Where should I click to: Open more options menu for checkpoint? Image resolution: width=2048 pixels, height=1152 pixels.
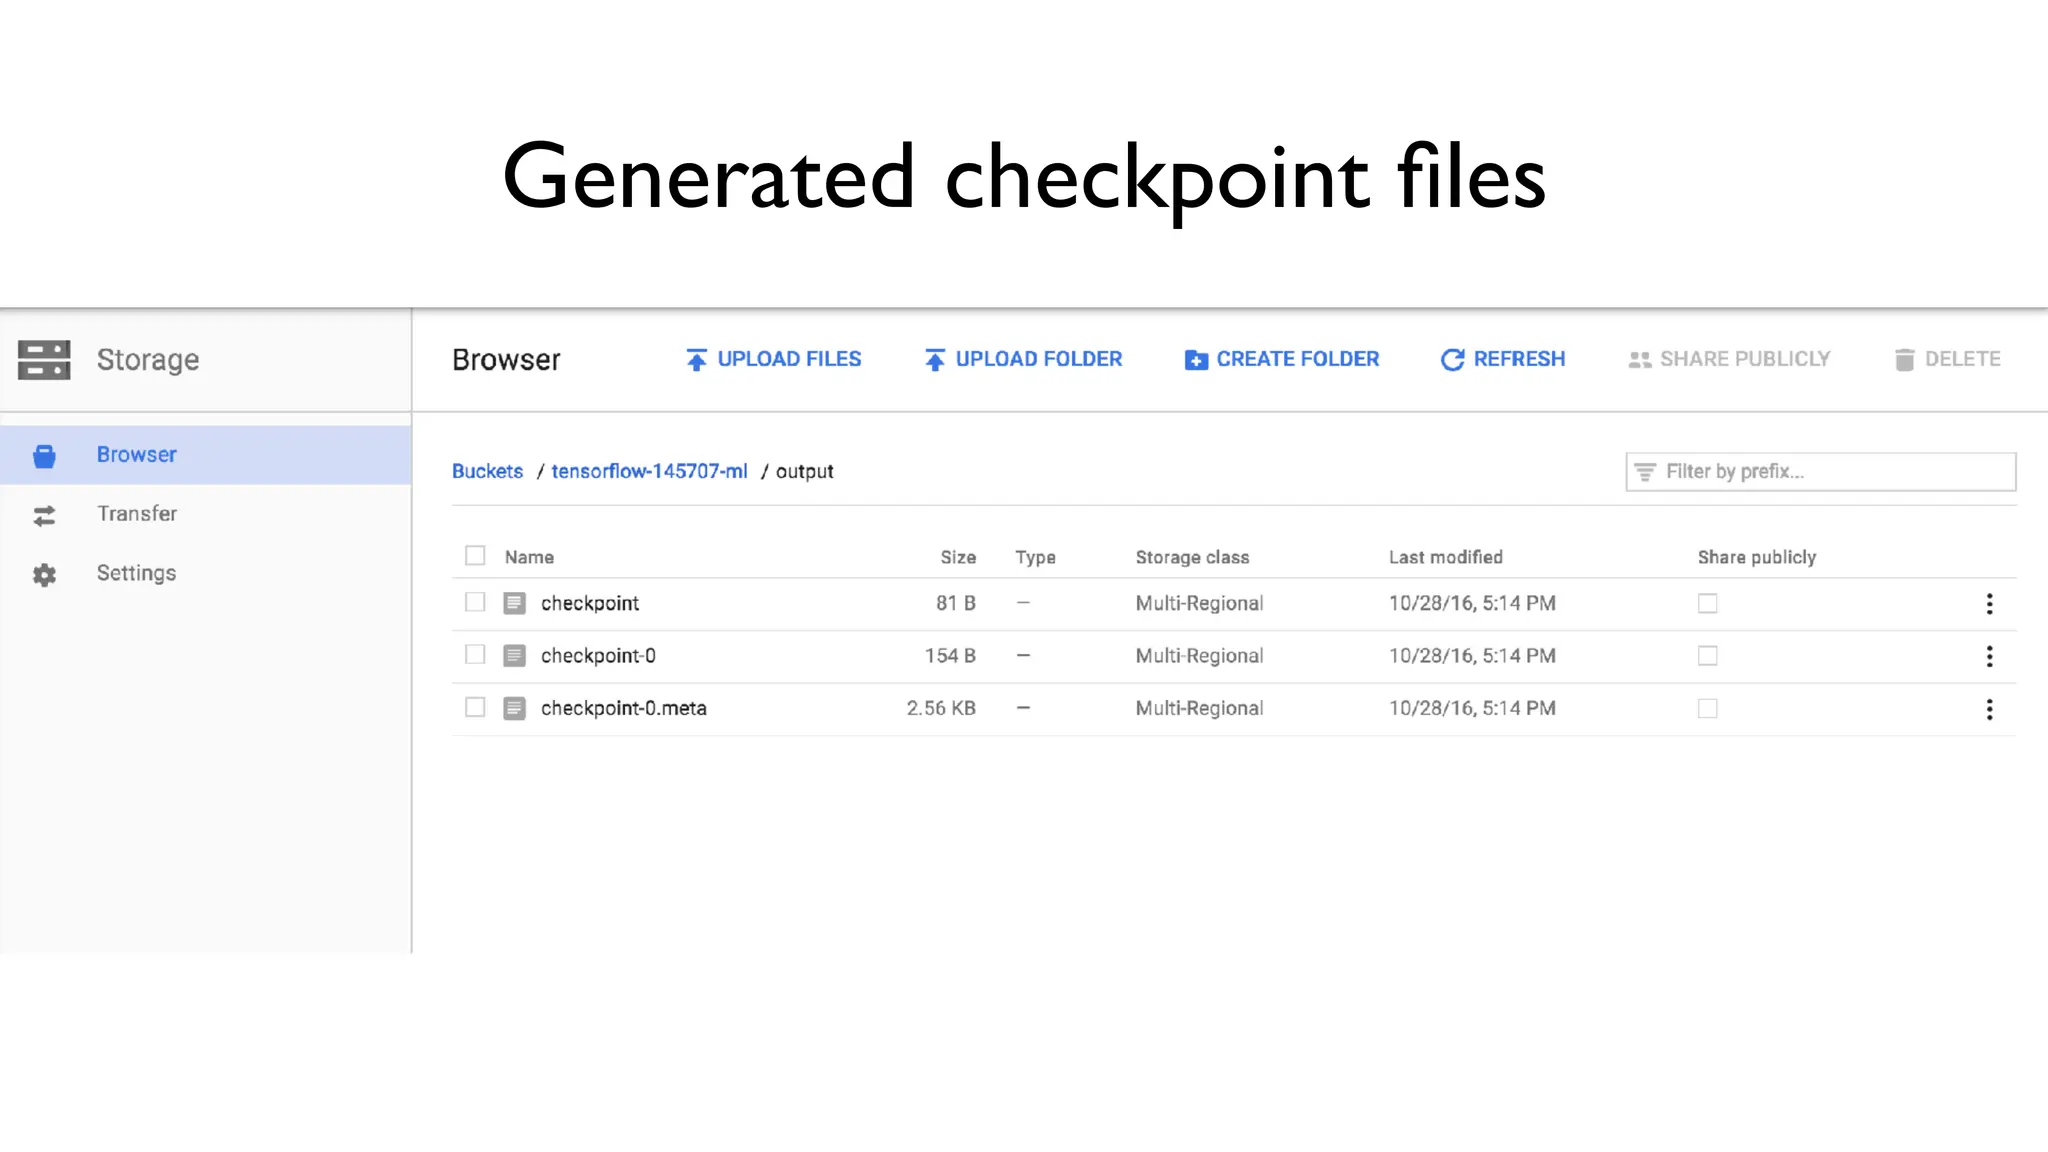coord(1989,604)
